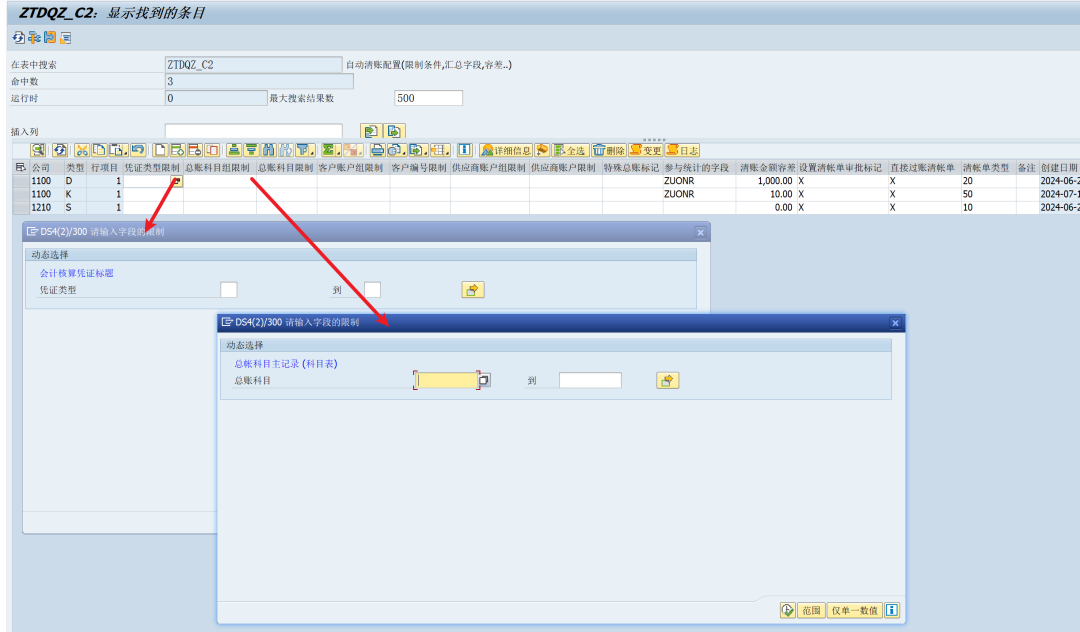Image resolution: width=1080 pixels, height=632 pixels.
Task: Select the row with company 1100 type D
Action: point(21,181)
